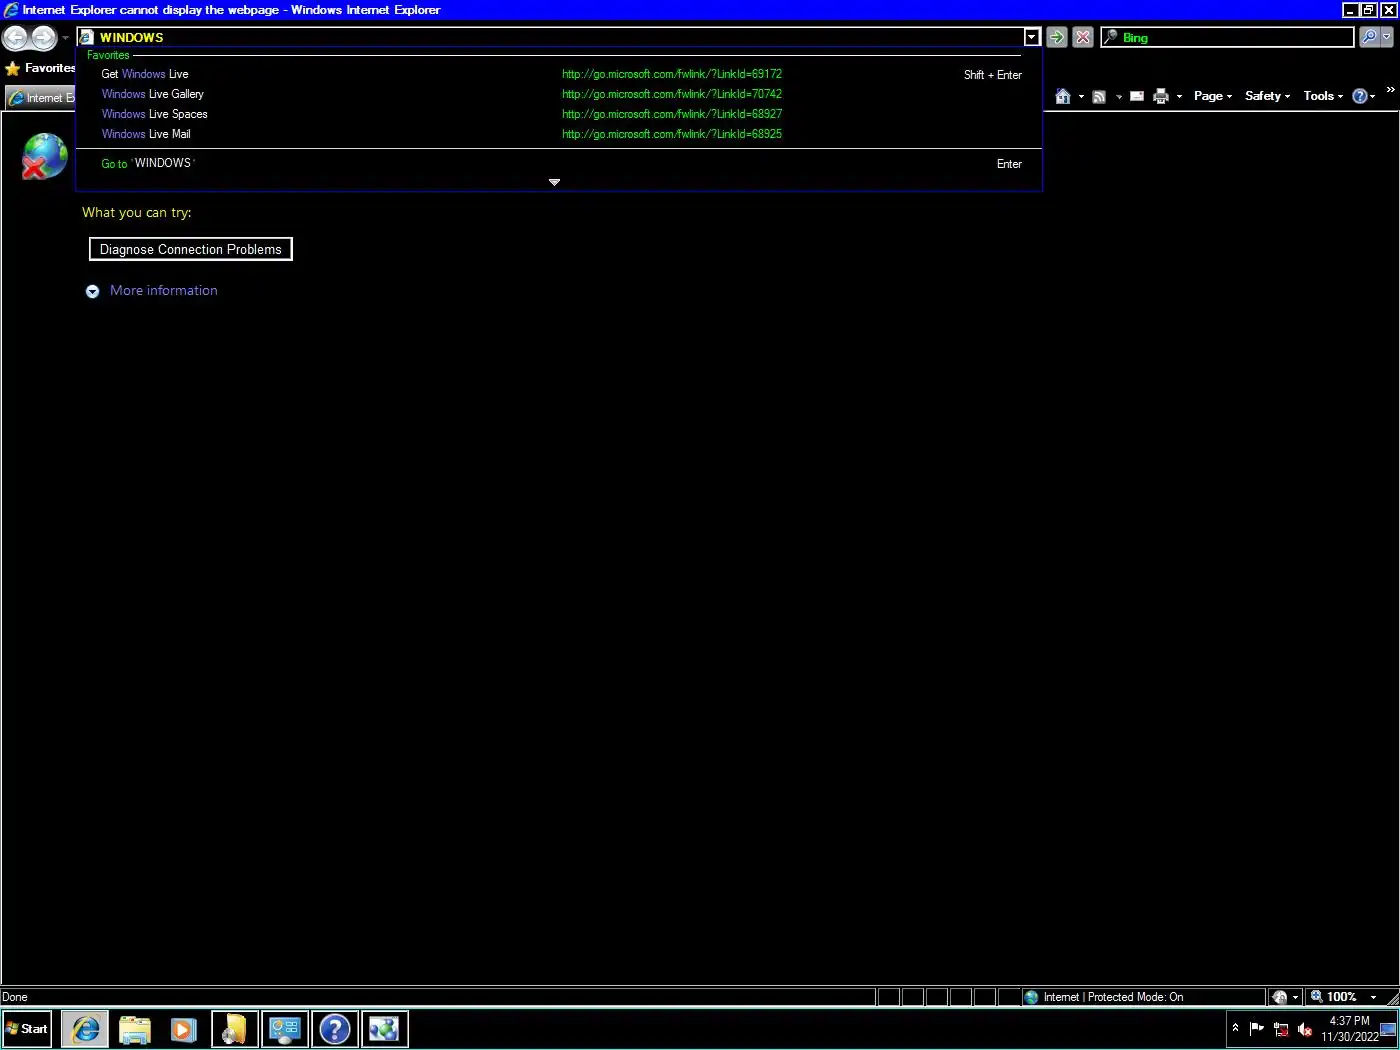The width and height of the screenshot is (1400, 1050).
Task: Open the Home button dropdown arrow
Action: tap(1081, 96)
